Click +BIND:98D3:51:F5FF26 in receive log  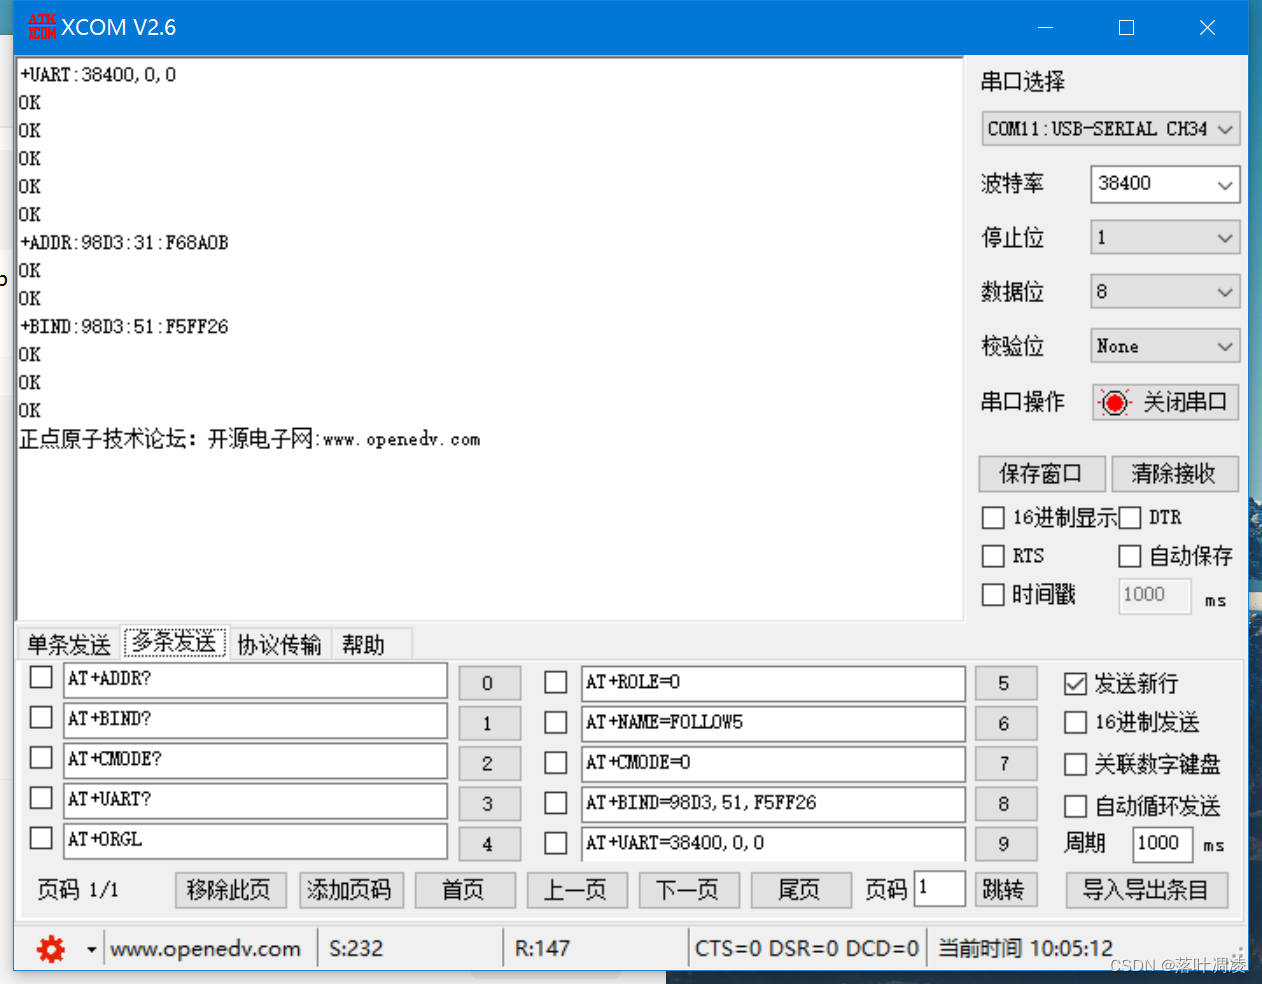pos(125,327)
